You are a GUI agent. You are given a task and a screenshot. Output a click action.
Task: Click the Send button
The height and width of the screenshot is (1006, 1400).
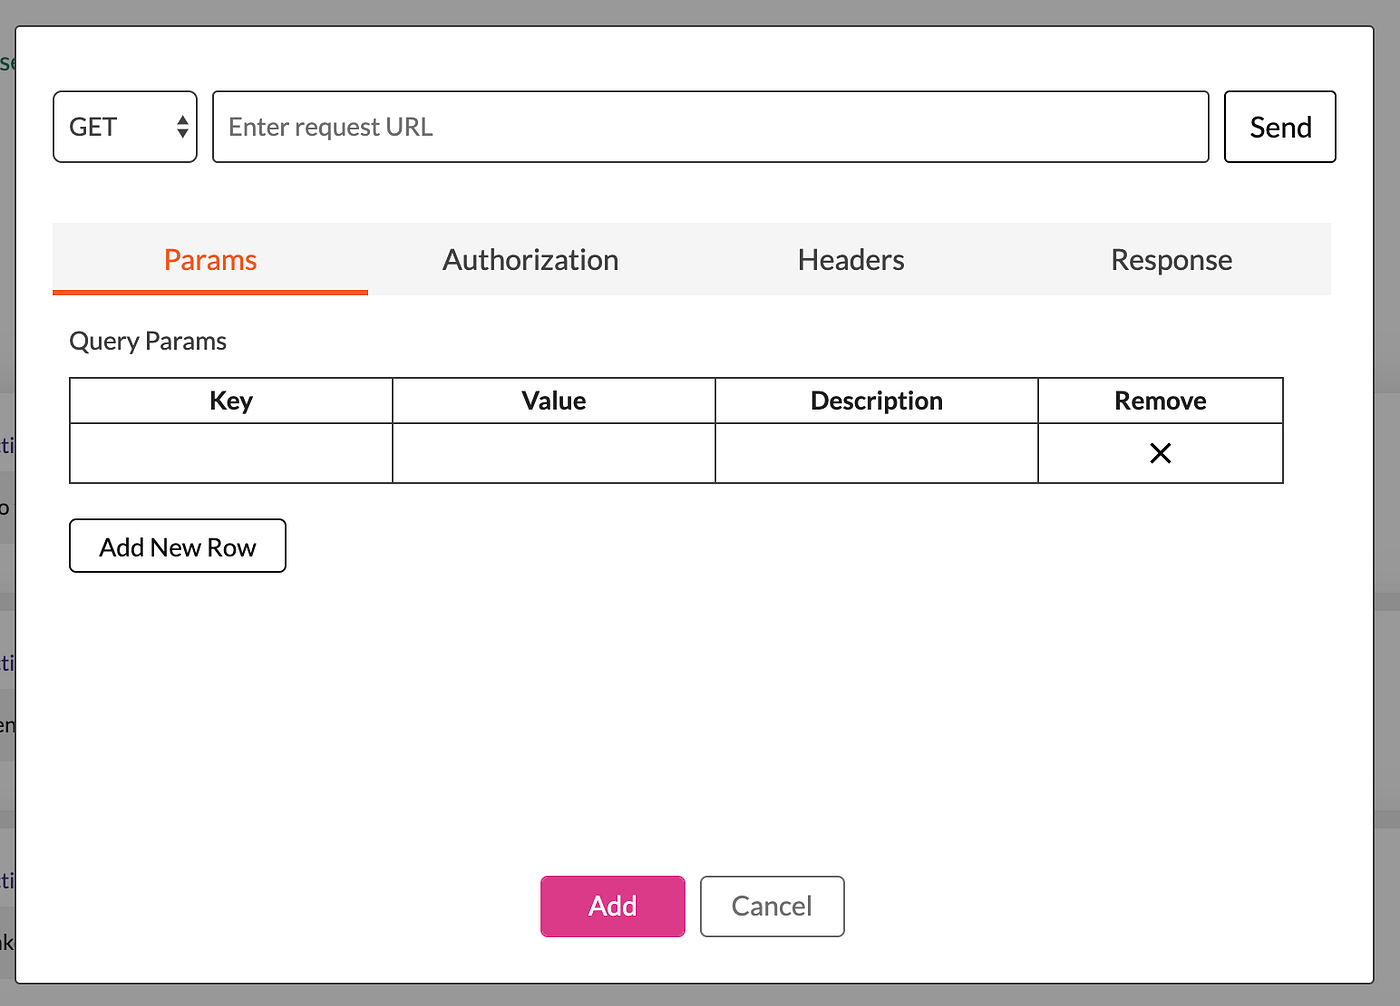[x=1280, y=126]
